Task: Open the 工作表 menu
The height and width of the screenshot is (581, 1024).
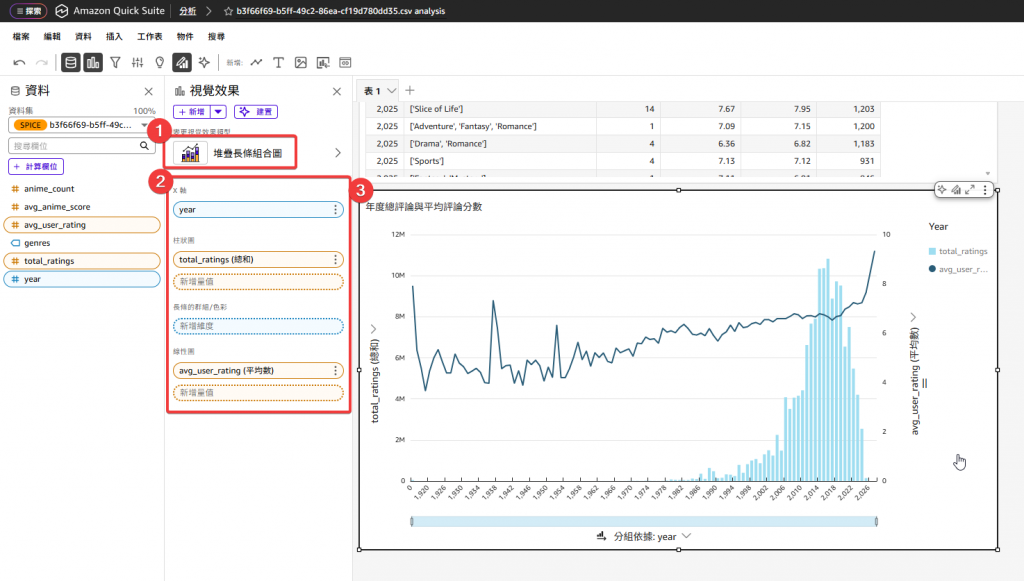Action: tap(150, 37)
